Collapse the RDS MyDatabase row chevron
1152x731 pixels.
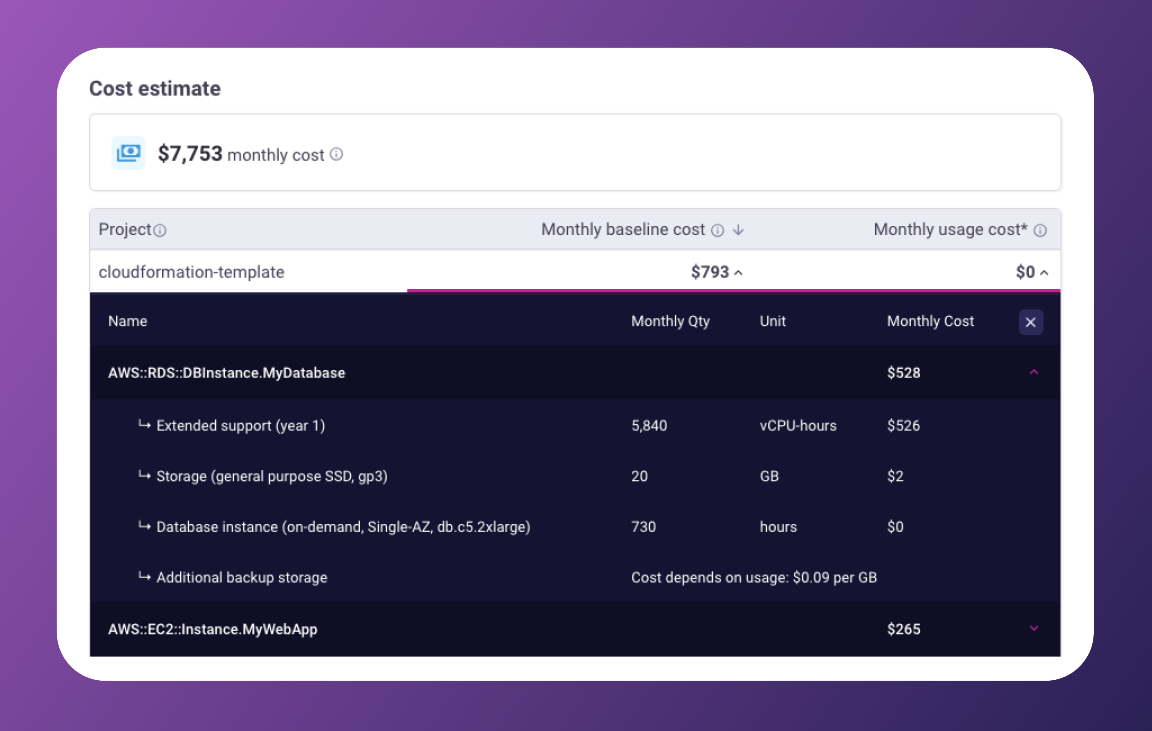coord(1034,372)
